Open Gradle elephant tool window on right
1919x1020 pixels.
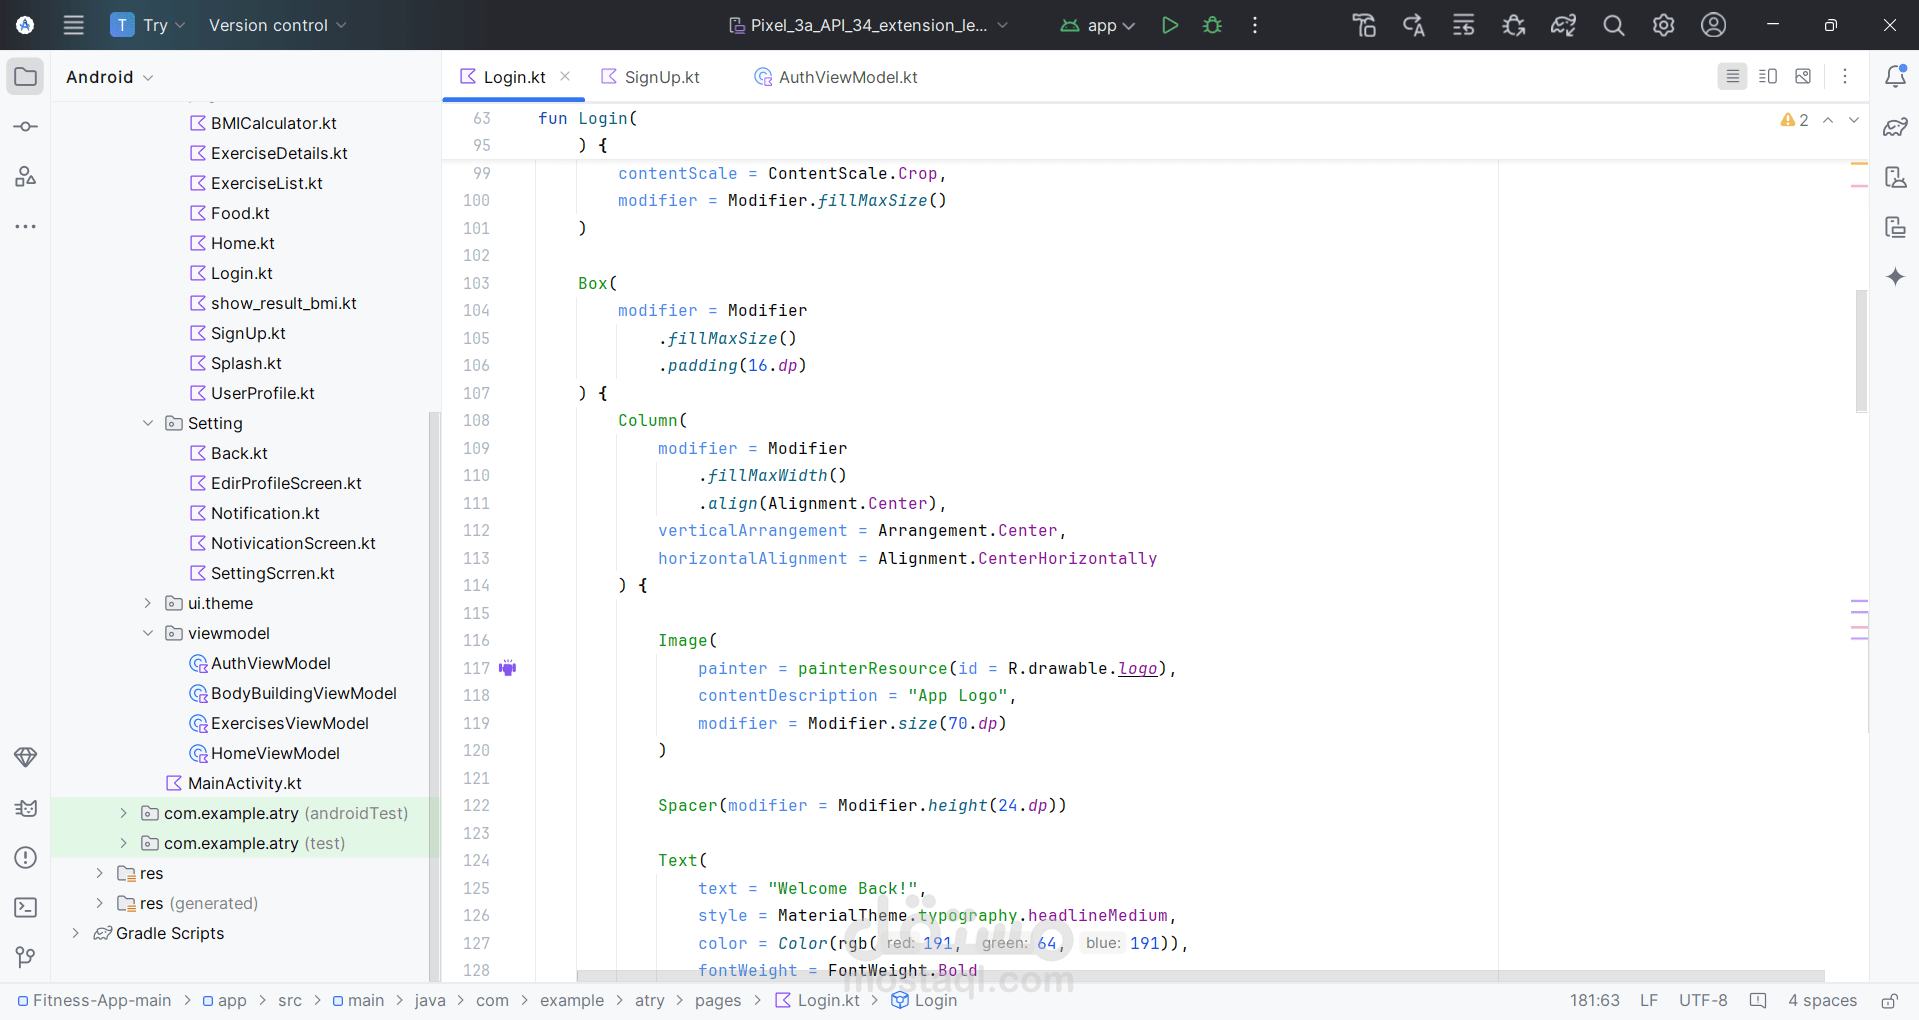coord(1895,127)
